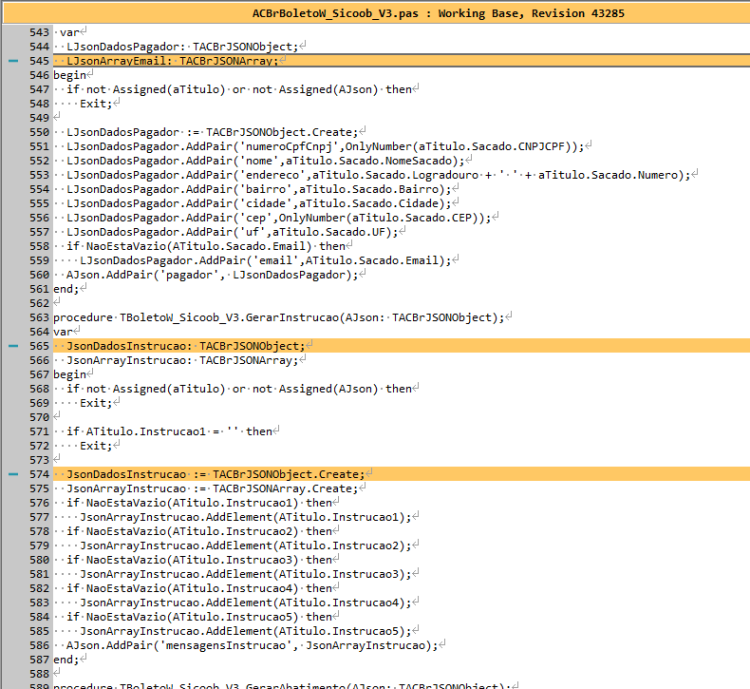Click the removed-line marker at line 565

point(13,345)
